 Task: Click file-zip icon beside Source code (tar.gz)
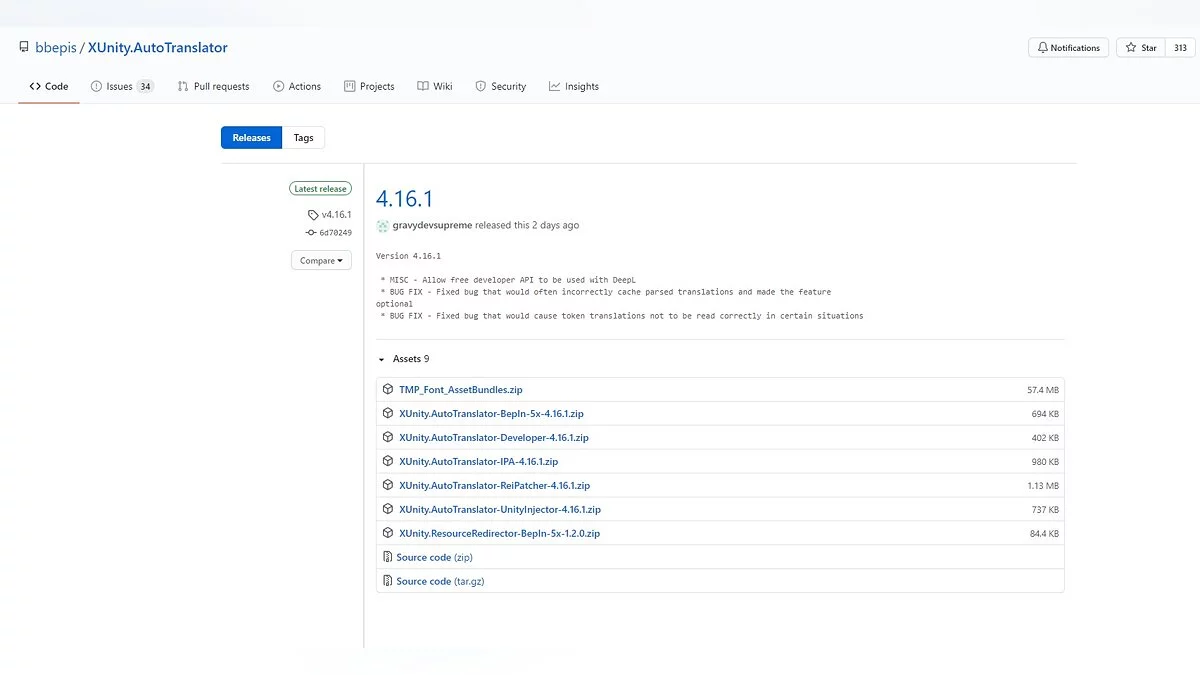(388, 581)
